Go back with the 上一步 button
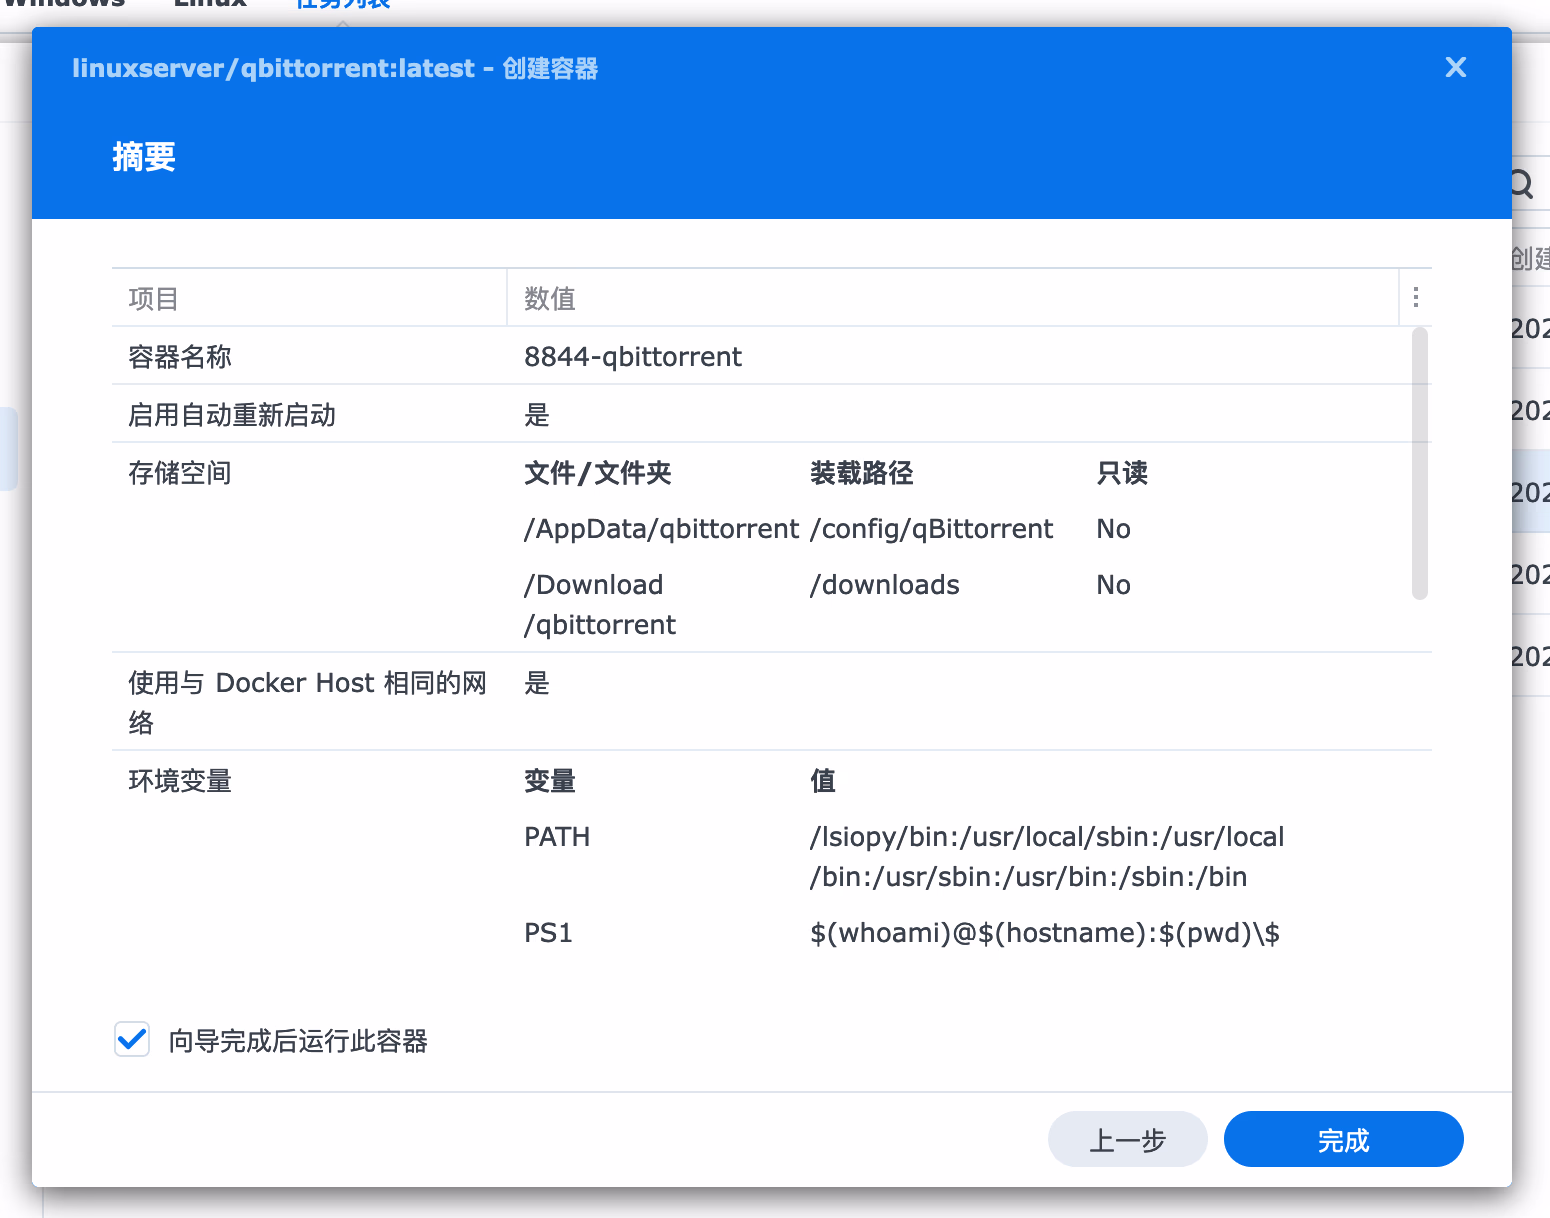Image resolution: width=1550 pixels, height=1218 pixels. pyautogui.click(x=1127, y=1139)
